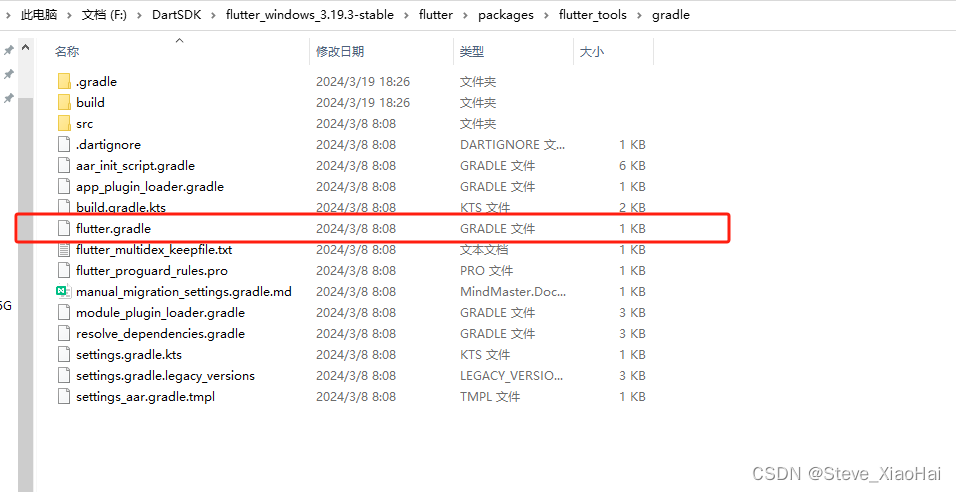This screenshot has height=492, width=956.
Task: Select the file named flutter_multidex_keepfile.txt
Action: [154, 249]
